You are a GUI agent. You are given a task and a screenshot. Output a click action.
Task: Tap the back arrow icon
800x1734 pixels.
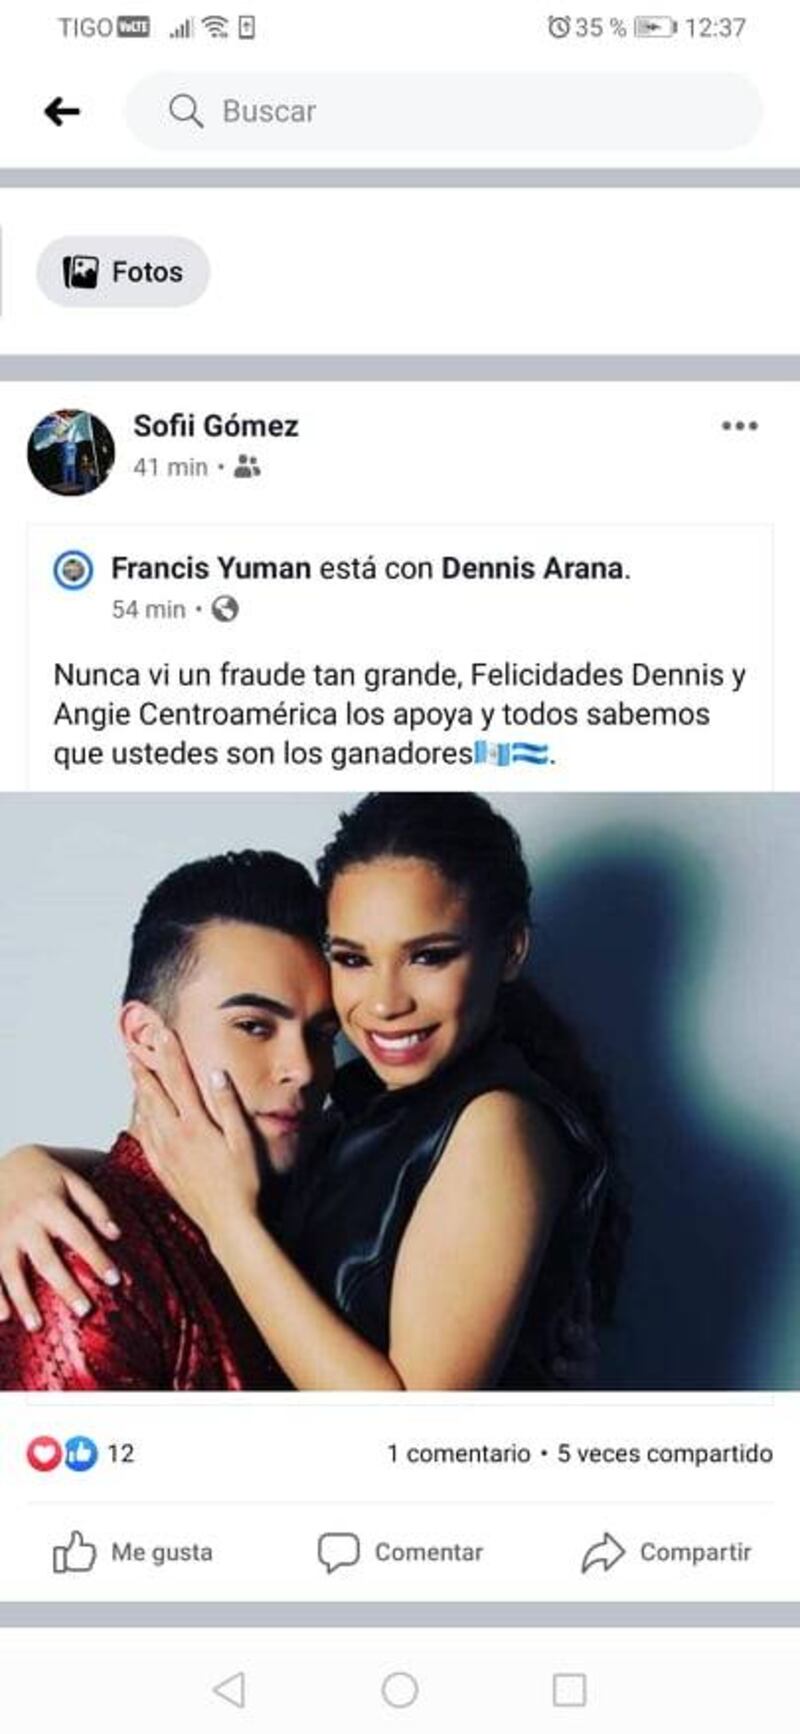62,111
